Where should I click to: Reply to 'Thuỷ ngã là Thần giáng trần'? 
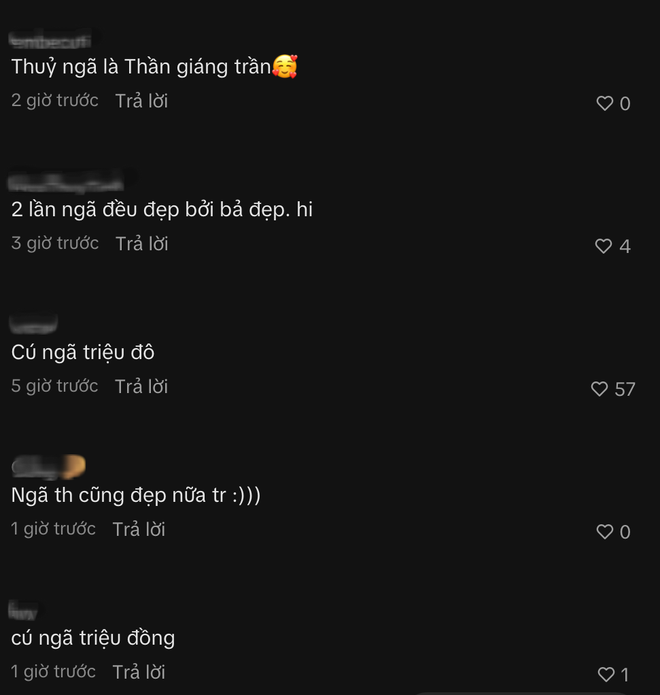141,101
